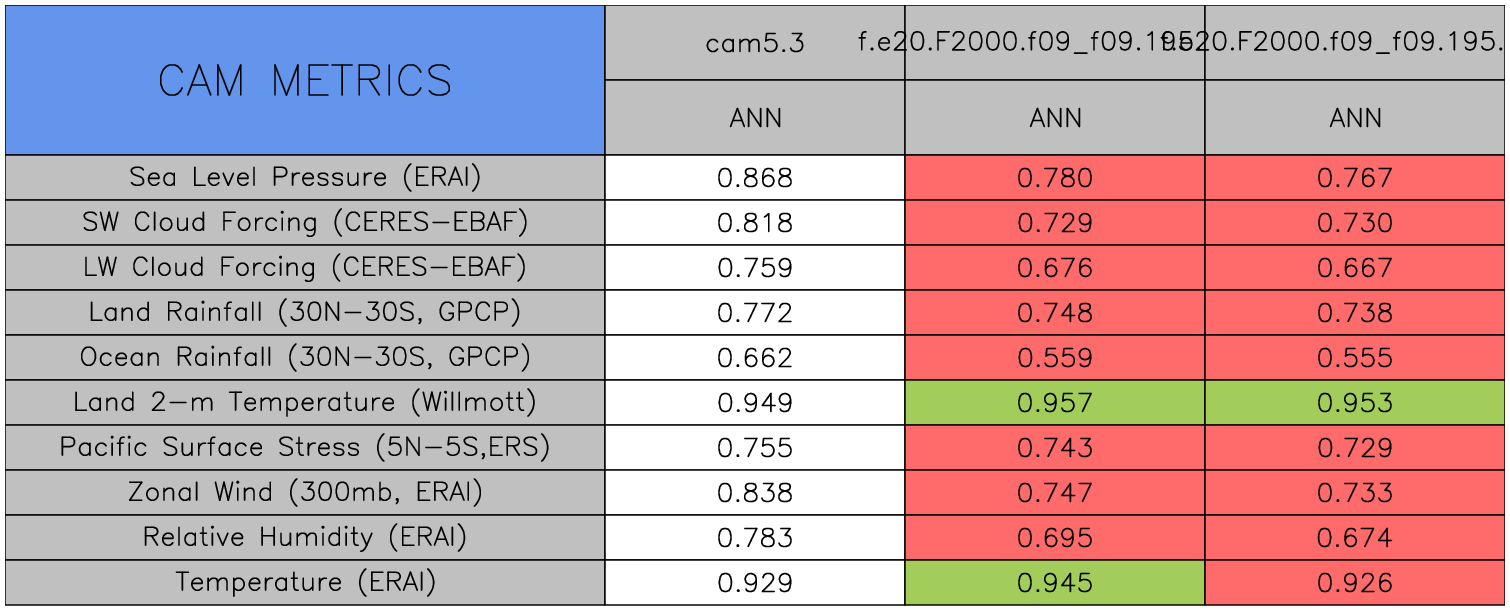The width and height of the screenshot is (1510, 611).
Task: Click the red 0.780 Sea Level Pressure cell
Action: point(1055,178)
